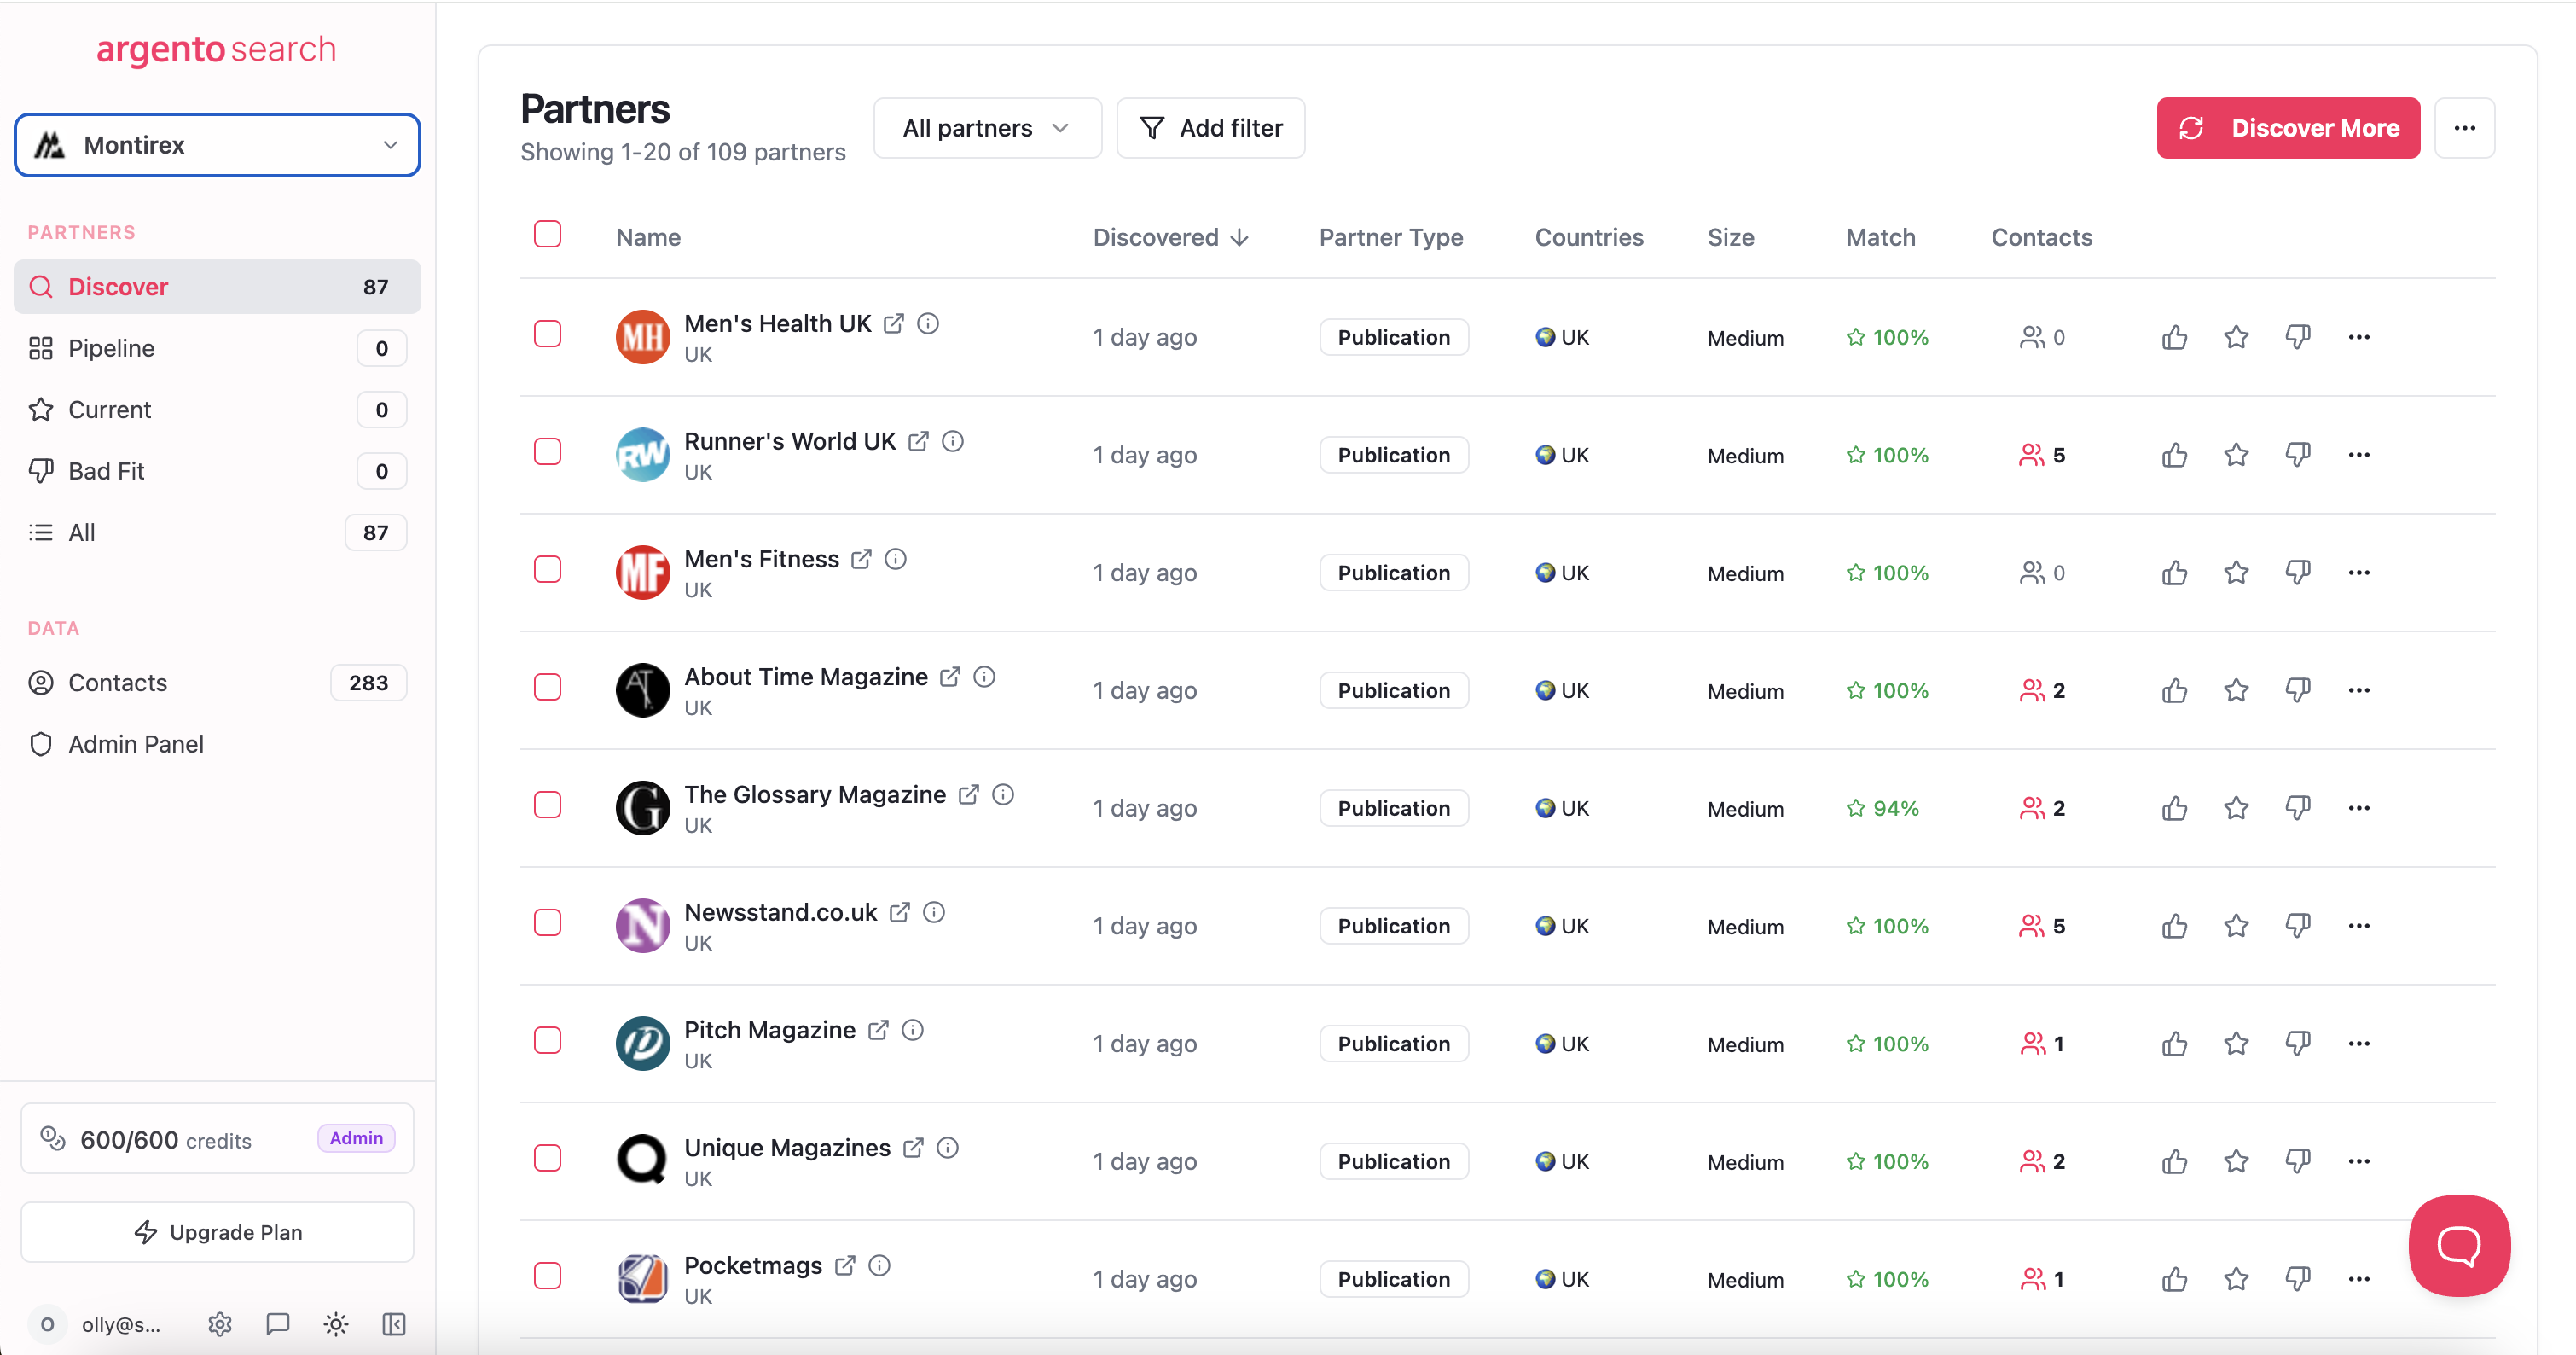Viewport: 2576px width, 1355px height.
Task: Check the select-all checkbox in header
Action: click(x=547, y=233)
